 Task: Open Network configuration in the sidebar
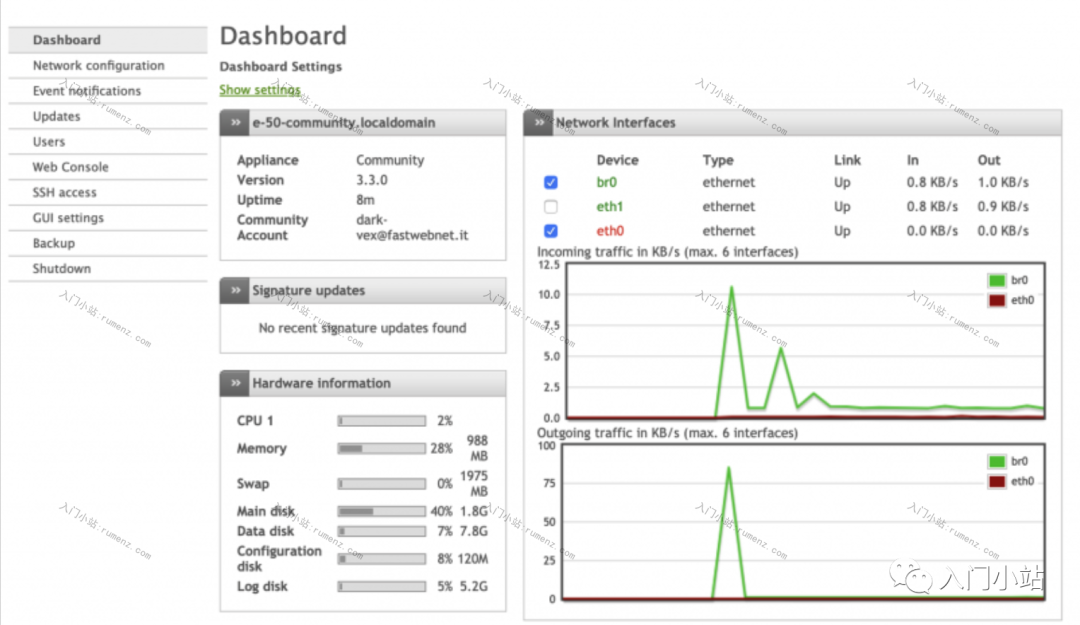tap(107, 65)
